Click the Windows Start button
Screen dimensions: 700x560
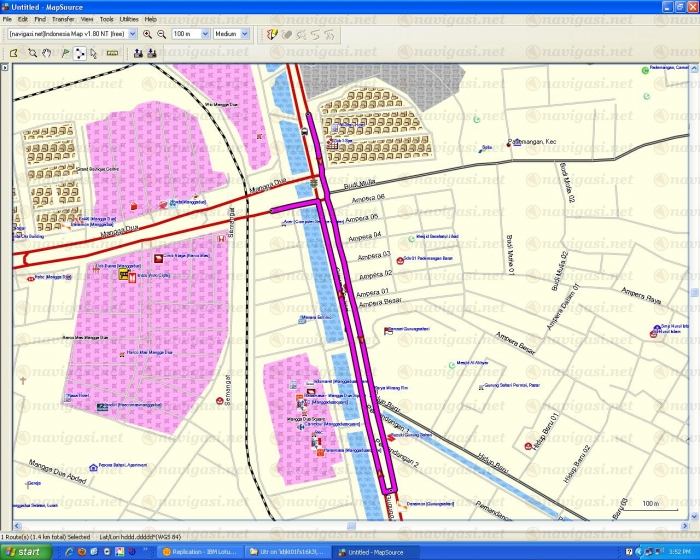[x=23, y=552]
